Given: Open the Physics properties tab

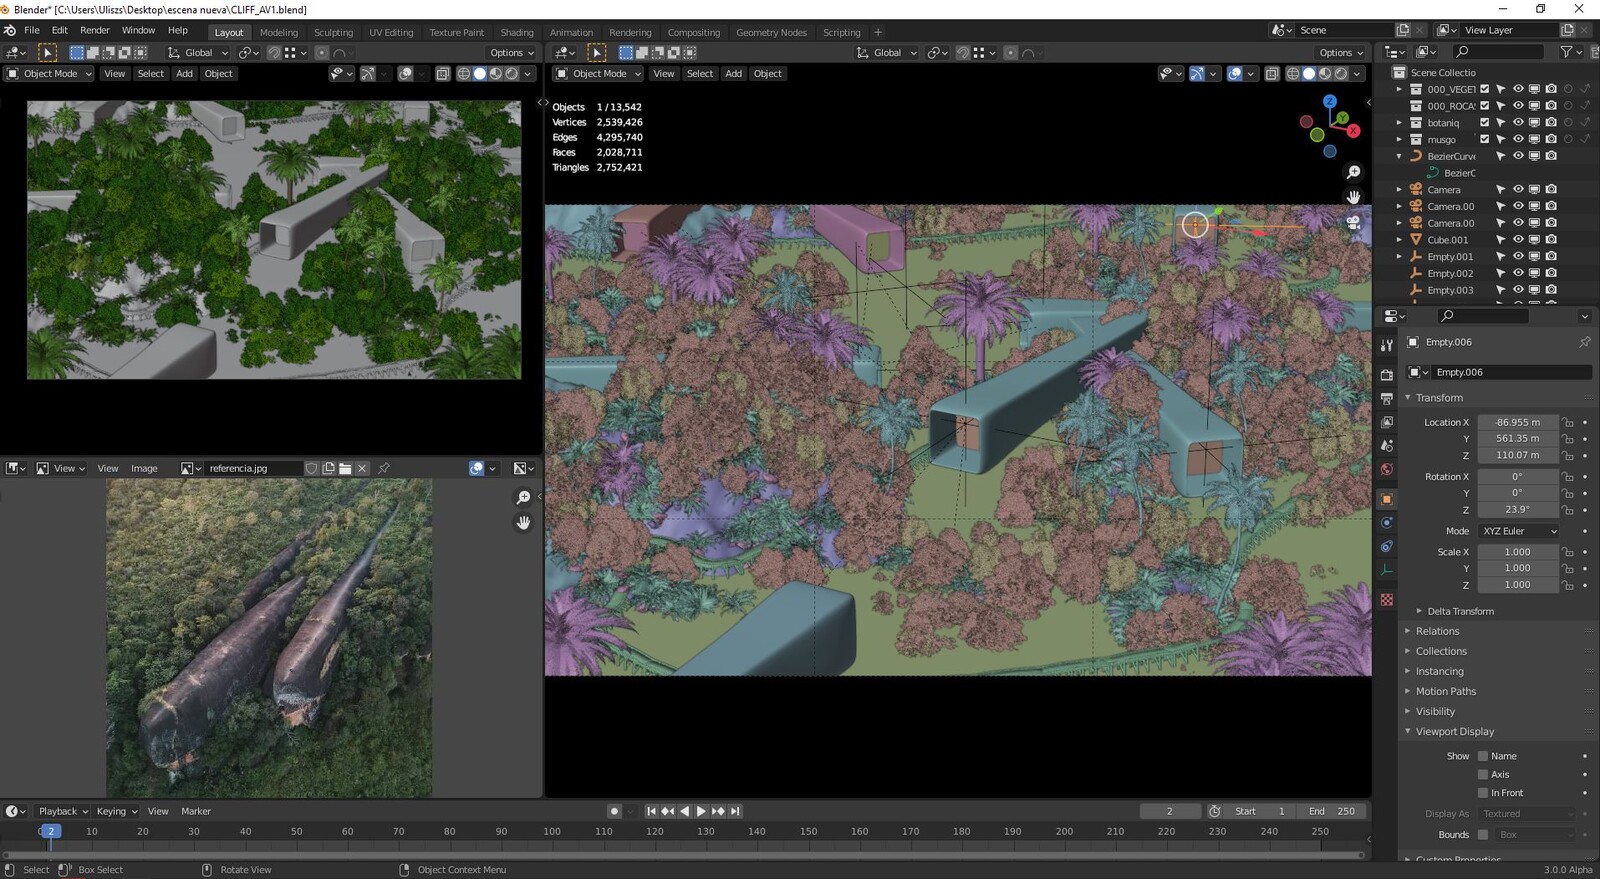Looking at the screenshot, I should (1386, 523).
